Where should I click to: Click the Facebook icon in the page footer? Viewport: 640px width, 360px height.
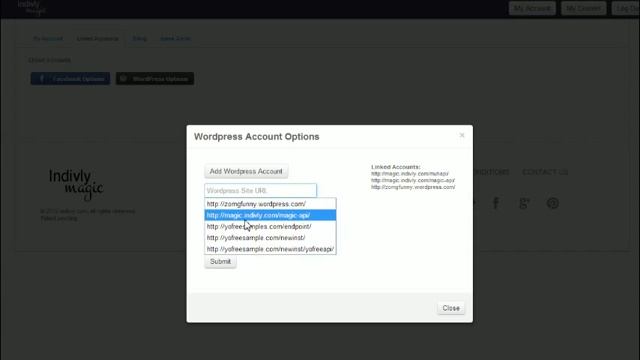click(x=496, y=203)
